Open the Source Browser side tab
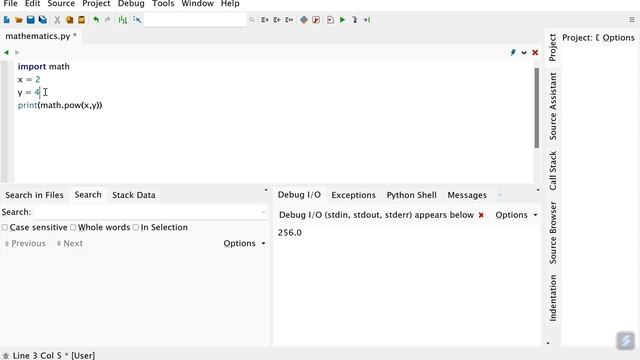 pos(553,233)
